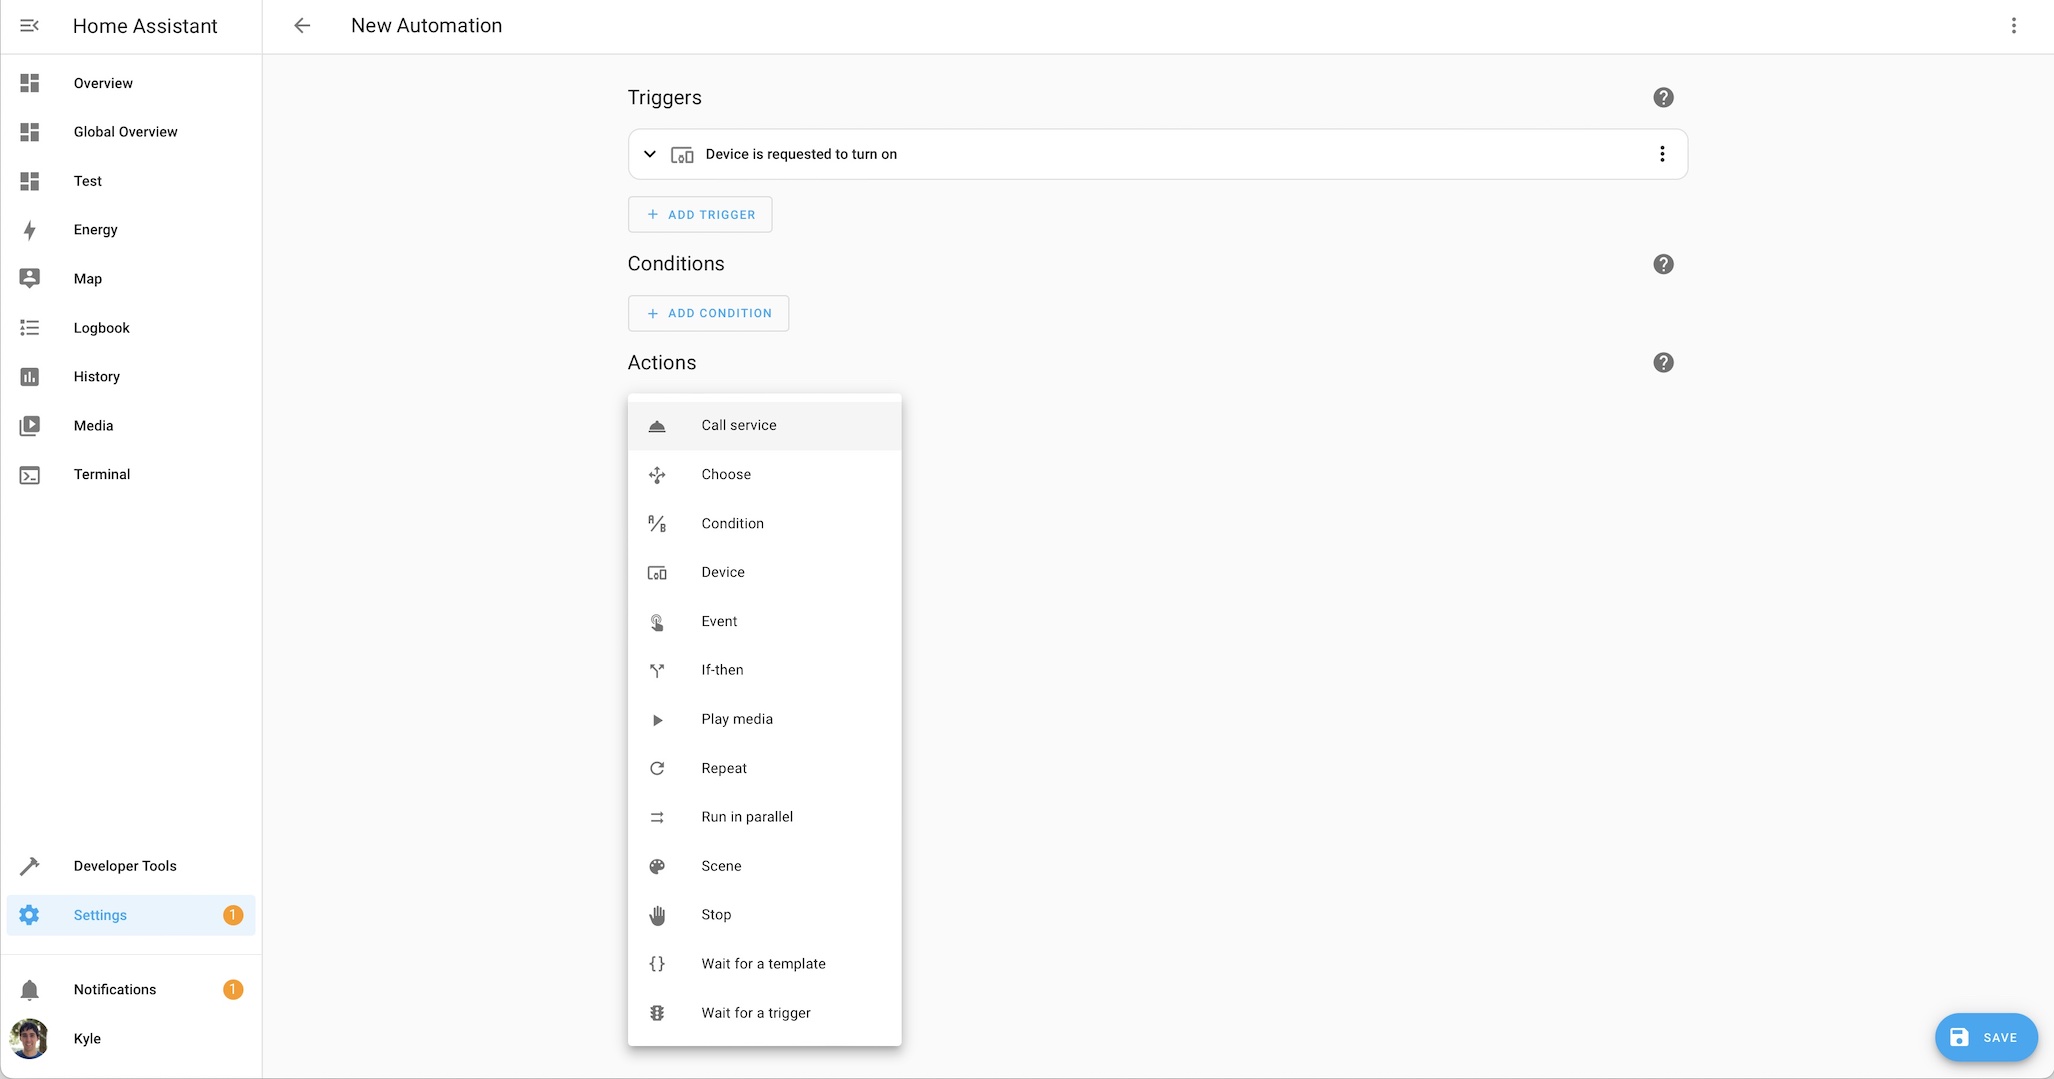
Task: Click the Global Overview dashboard icon
Action: [30, 132]
